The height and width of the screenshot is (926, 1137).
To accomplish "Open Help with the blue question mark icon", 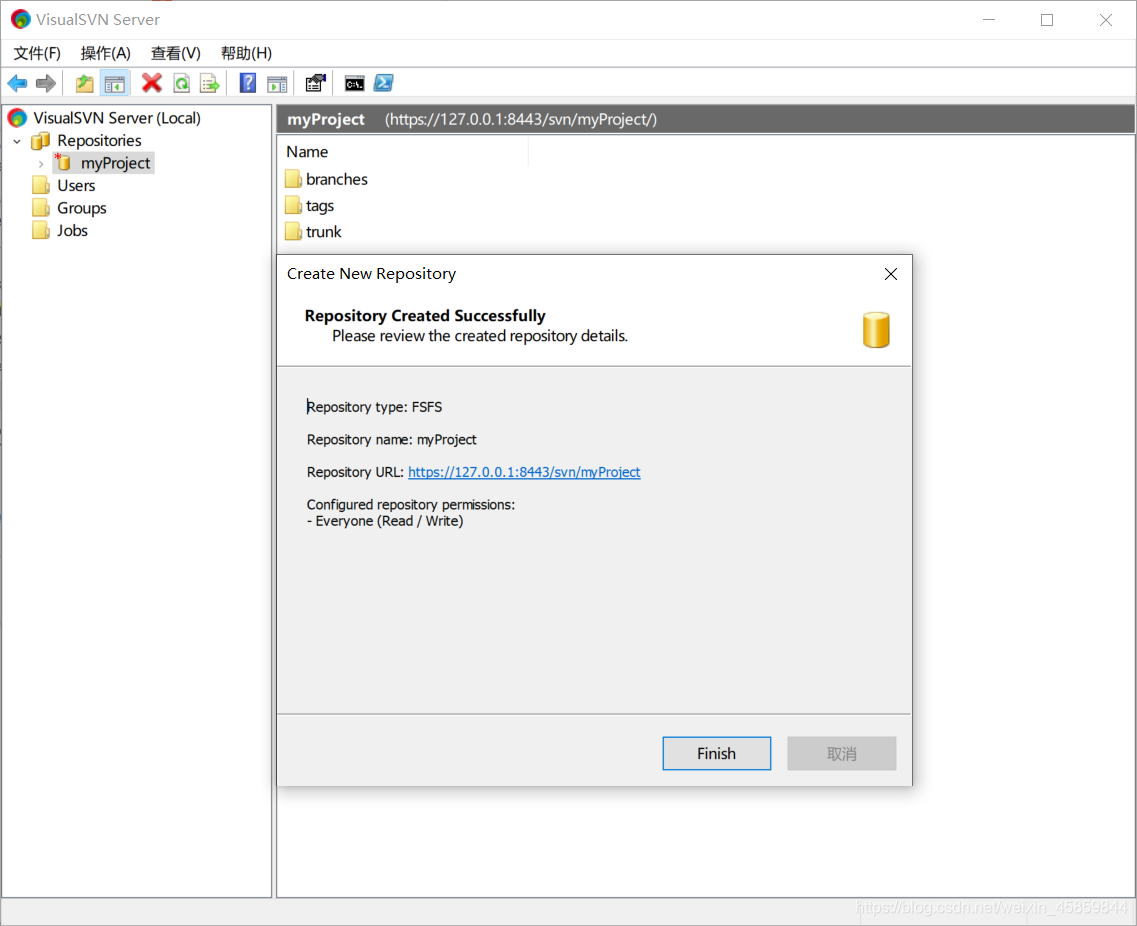I will pos(248,83).
